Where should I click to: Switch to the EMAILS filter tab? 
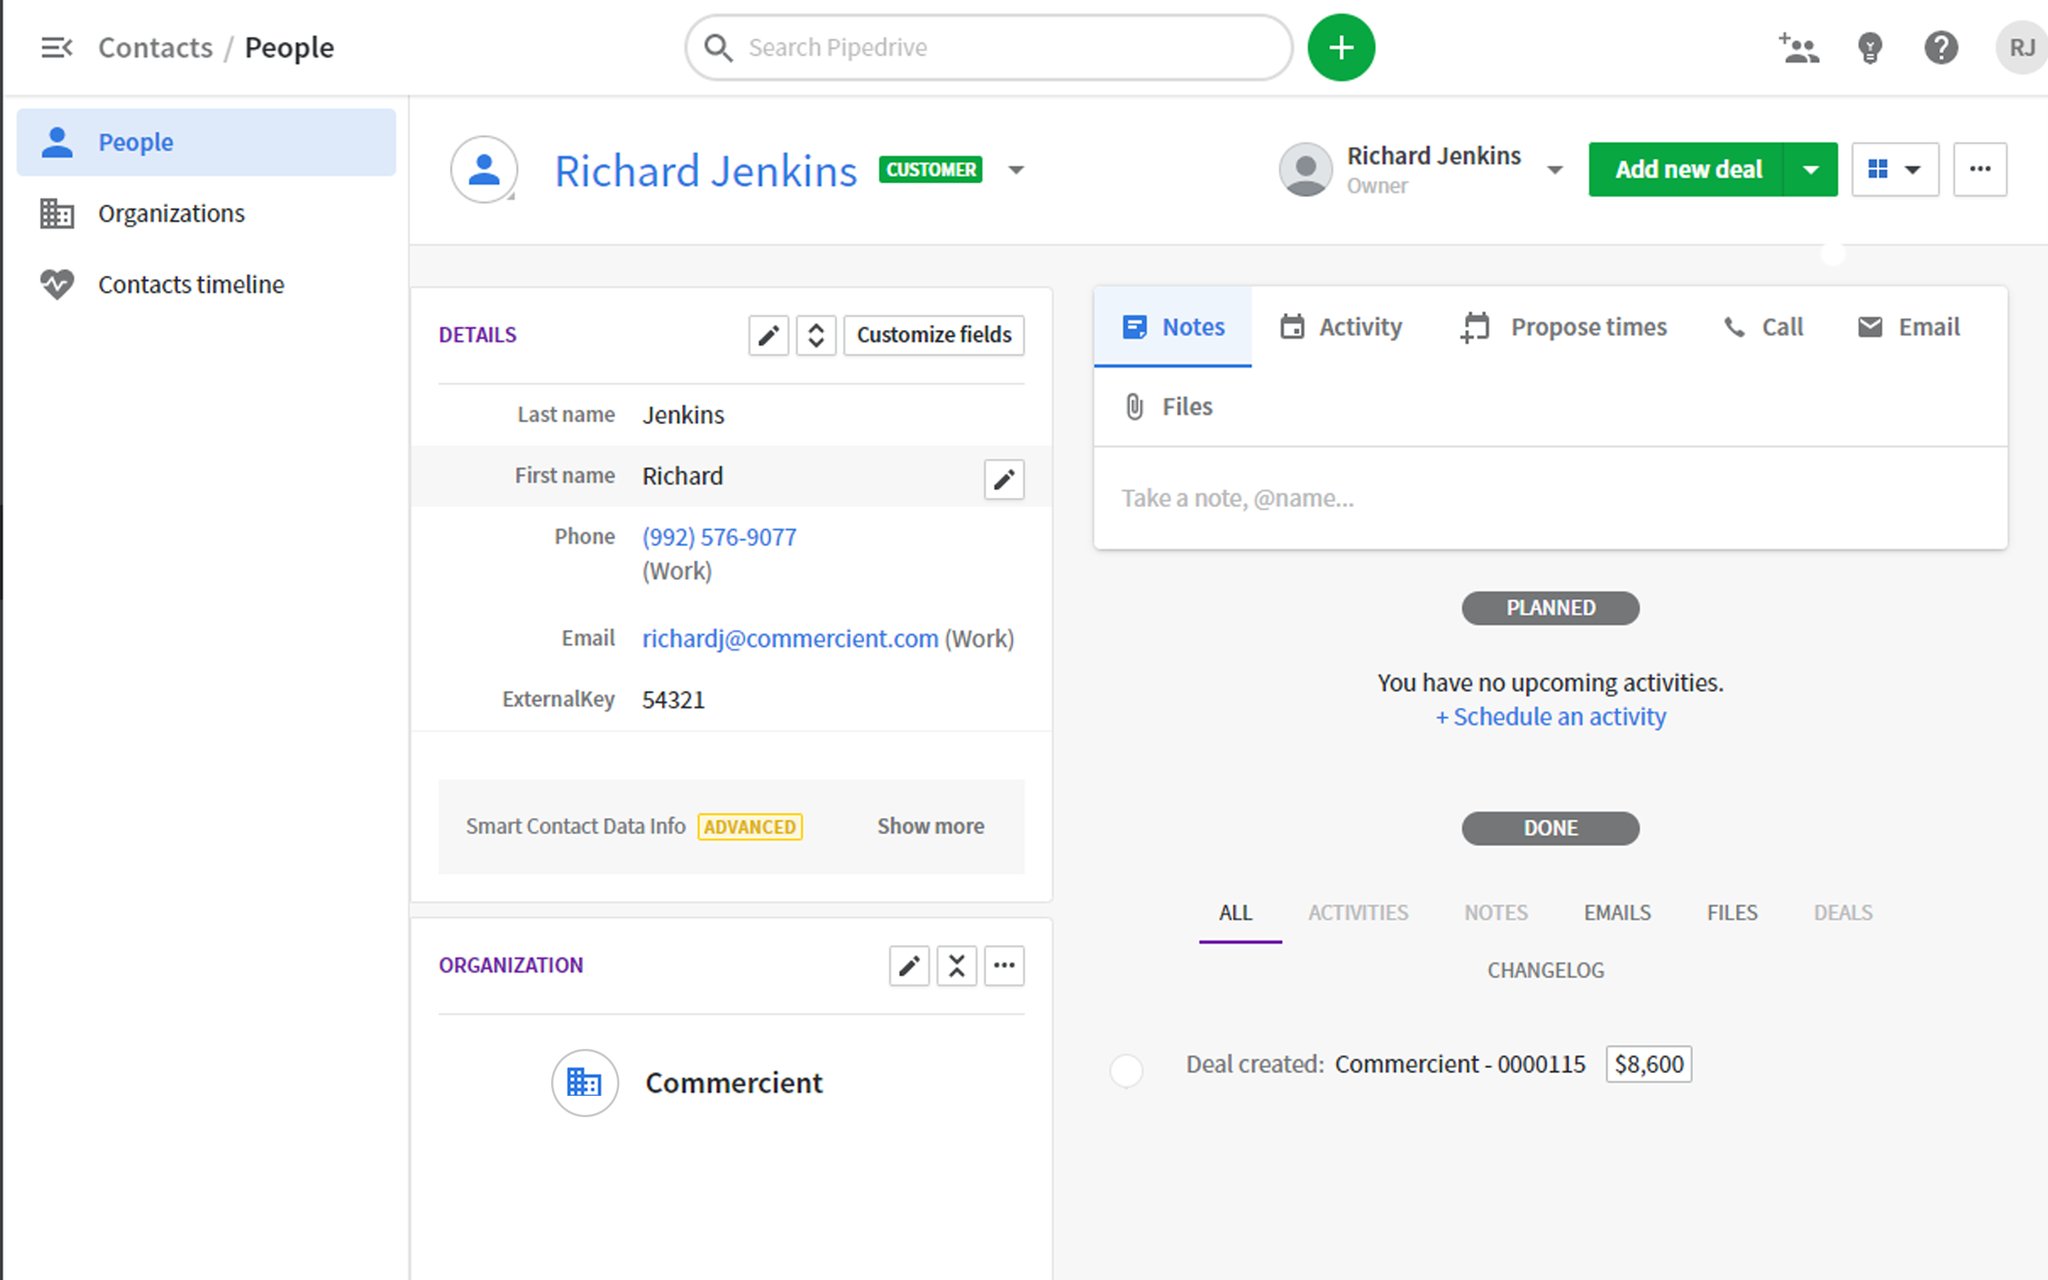1616,912
